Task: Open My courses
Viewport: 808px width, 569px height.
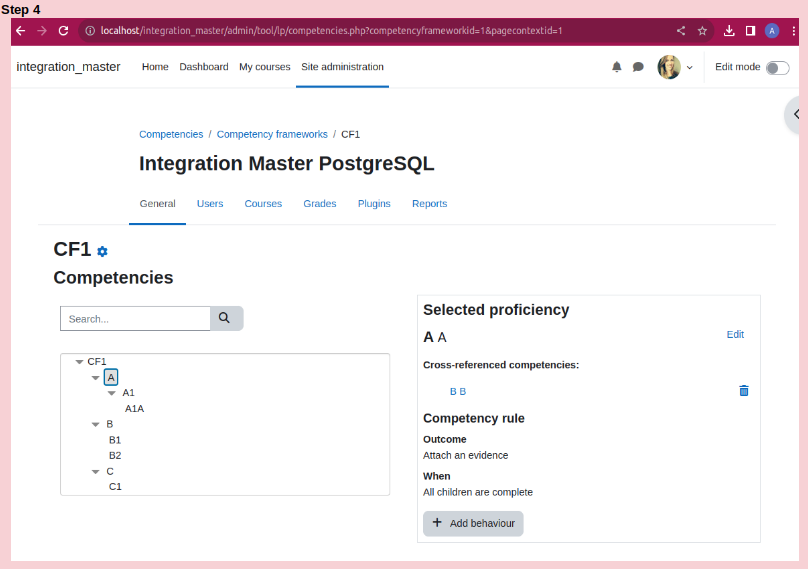Action: click(x=265, y=67)
